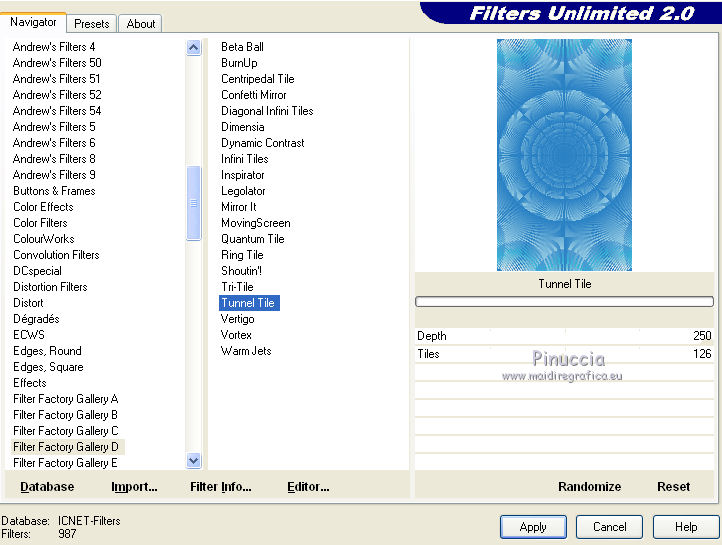The height and width of the screenshot is (545, 722).
Task: Select Filter Factory Gallery A
Action: [x=66, y=399]
